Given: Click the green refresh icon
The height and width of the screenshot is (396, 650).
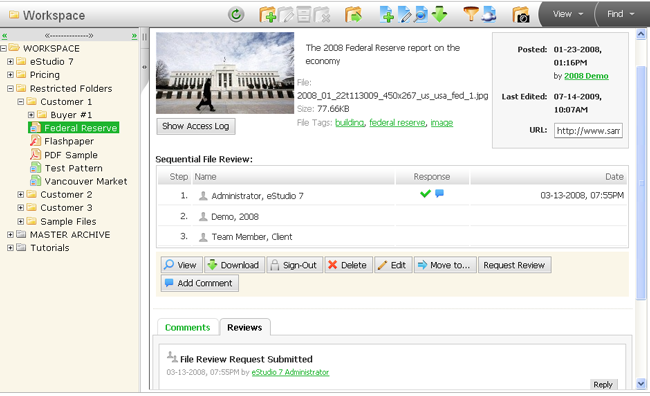Looking at the screenshot, I should coord(236,15).
